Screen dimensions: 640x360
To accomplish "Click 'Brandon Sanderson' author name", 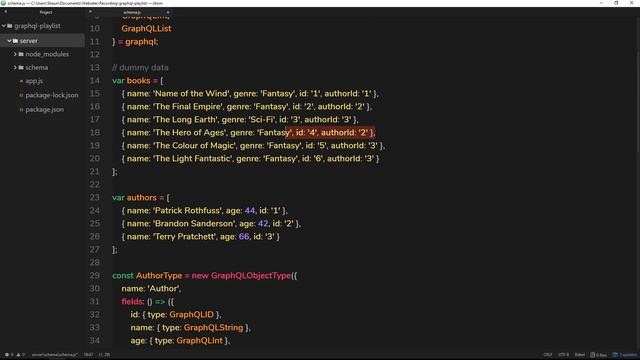I will point(194,224).
